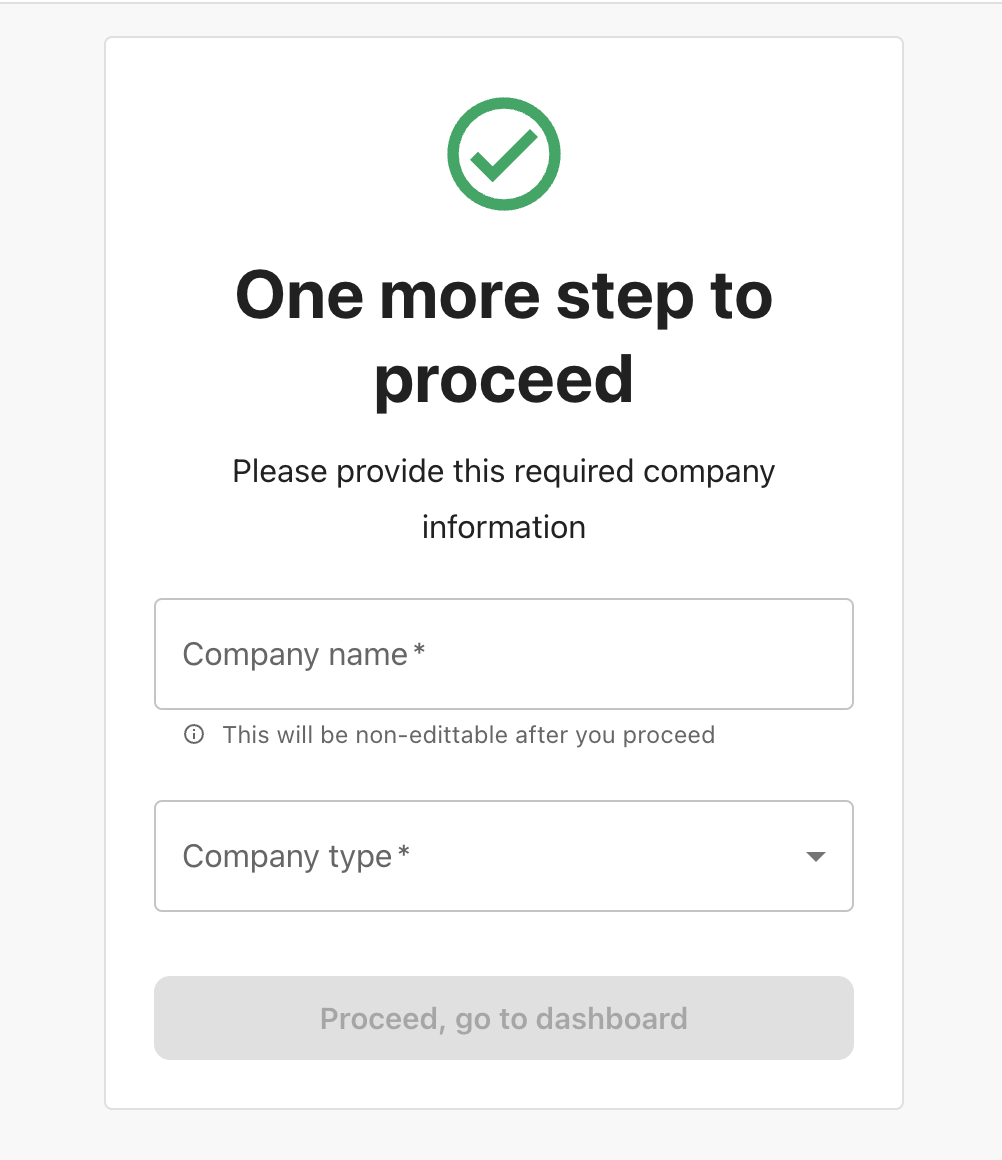
Task: Expand the Company type selection list
Action: (x=503, y=856)
